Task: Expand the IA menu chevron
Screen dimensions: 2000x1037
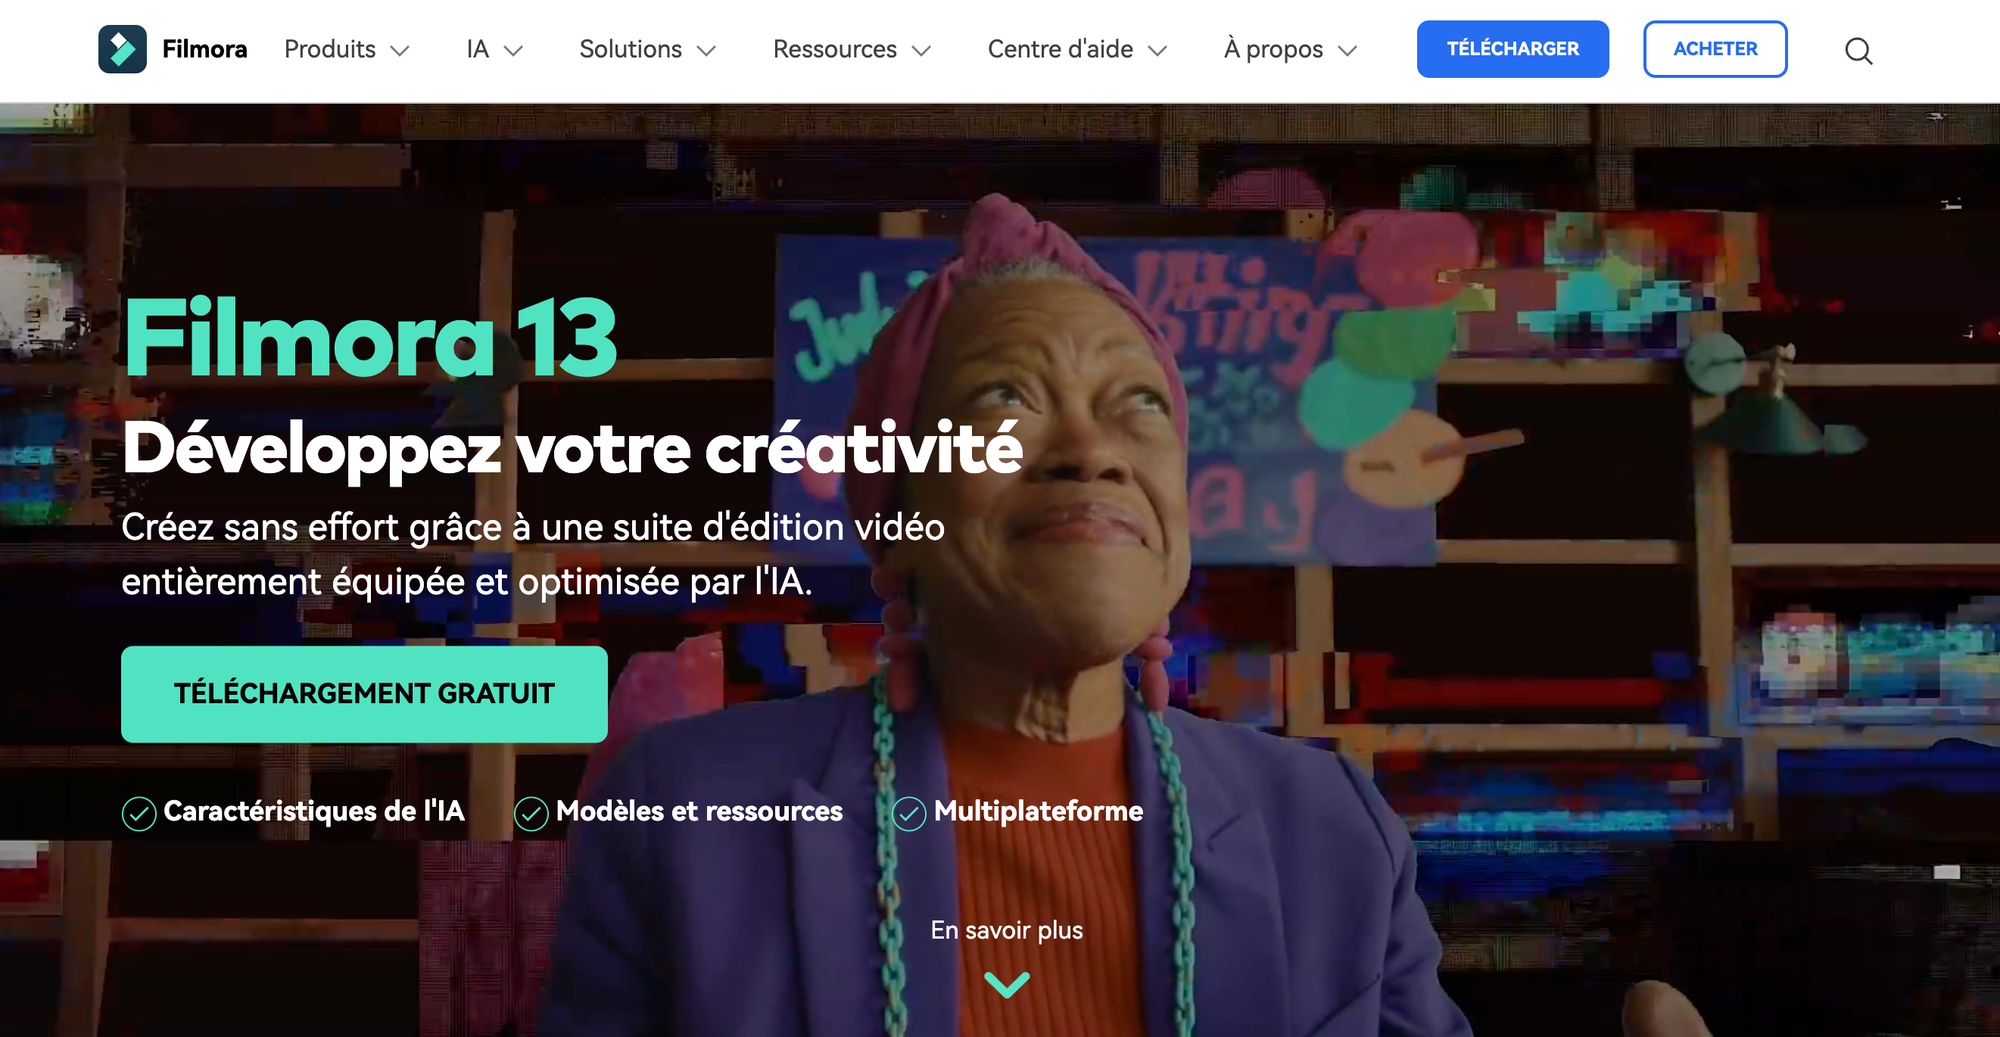Action: 513,51
